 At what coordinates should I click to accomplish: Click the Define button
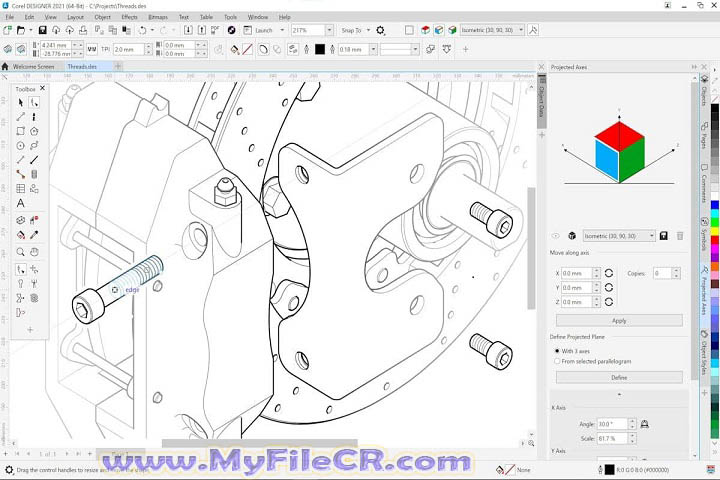(x=619, y=377)
